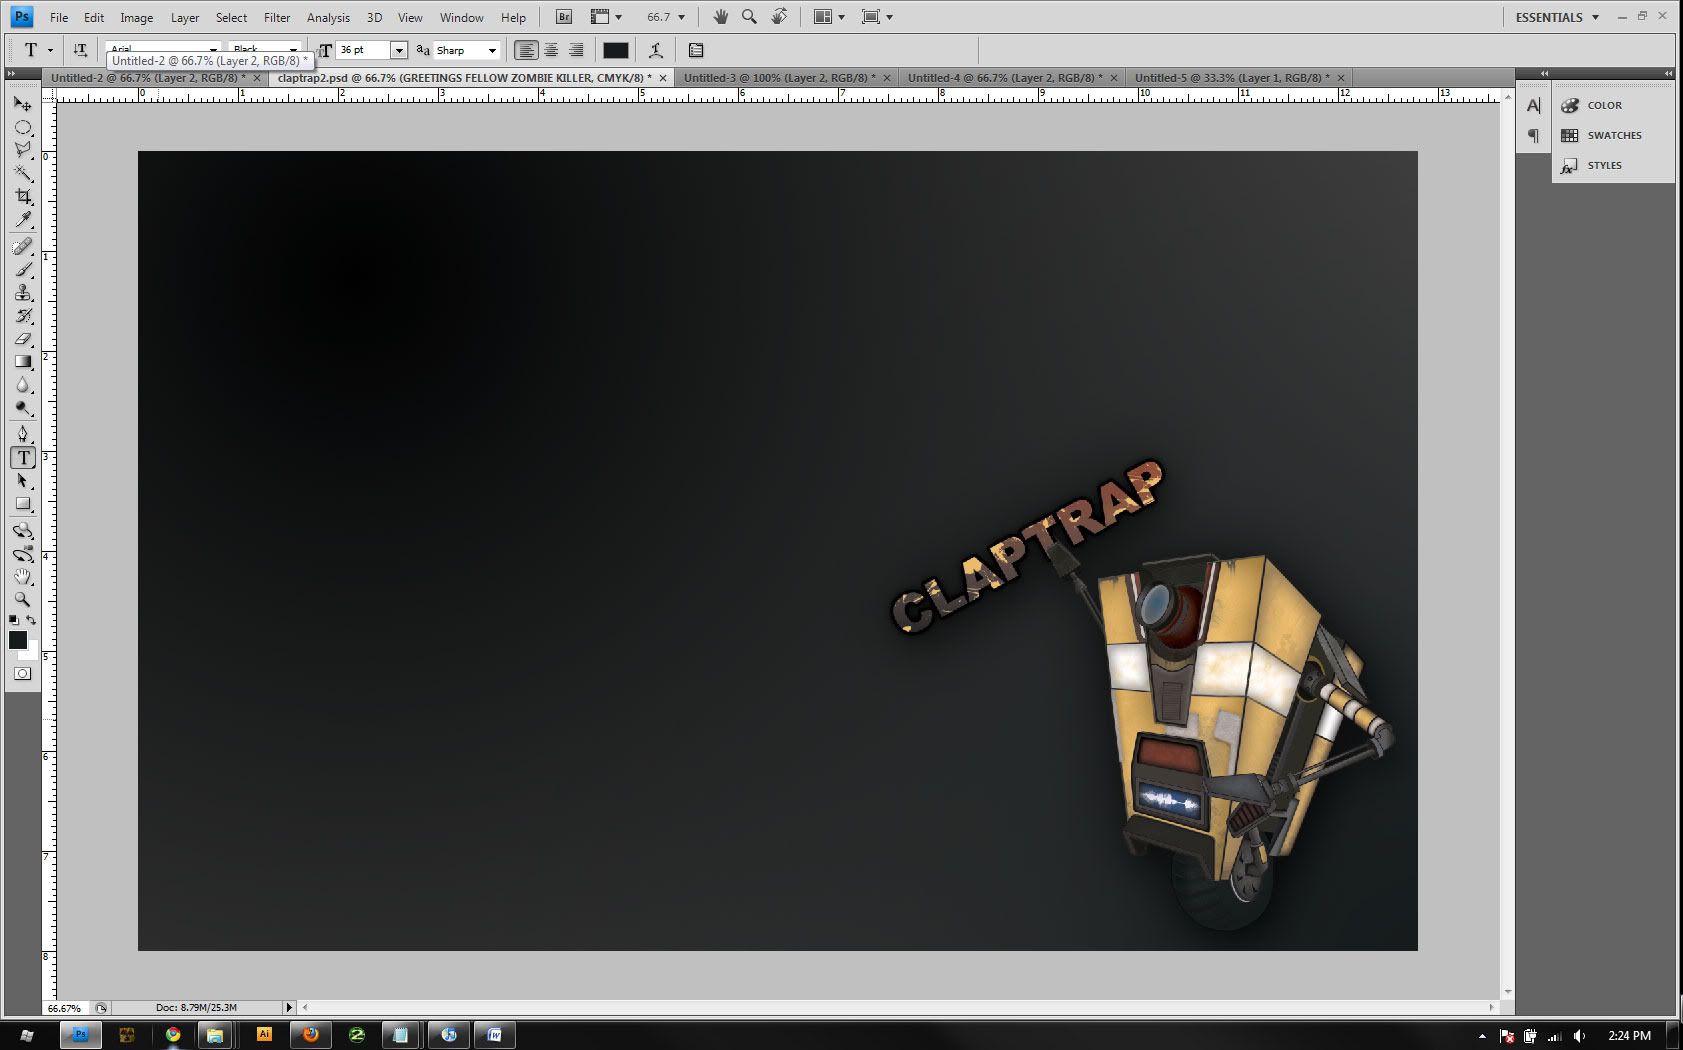Click the text color swatch in options bar

click(x=616, y=50)
